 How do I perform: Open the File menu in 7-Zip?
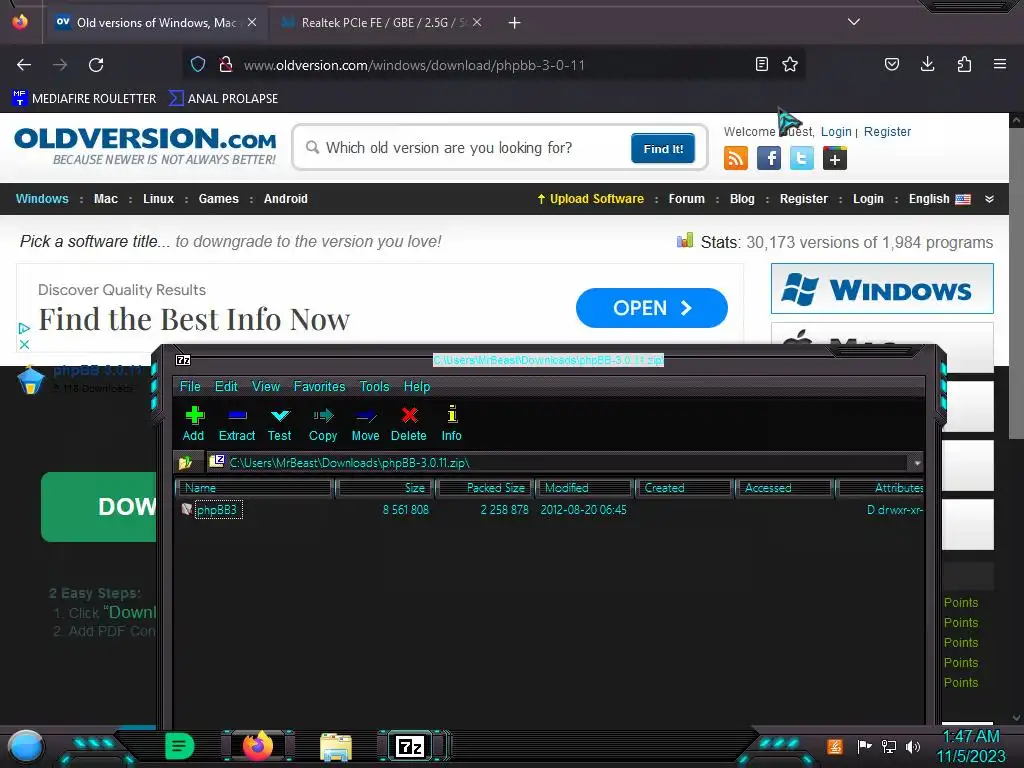click(190, 386)
